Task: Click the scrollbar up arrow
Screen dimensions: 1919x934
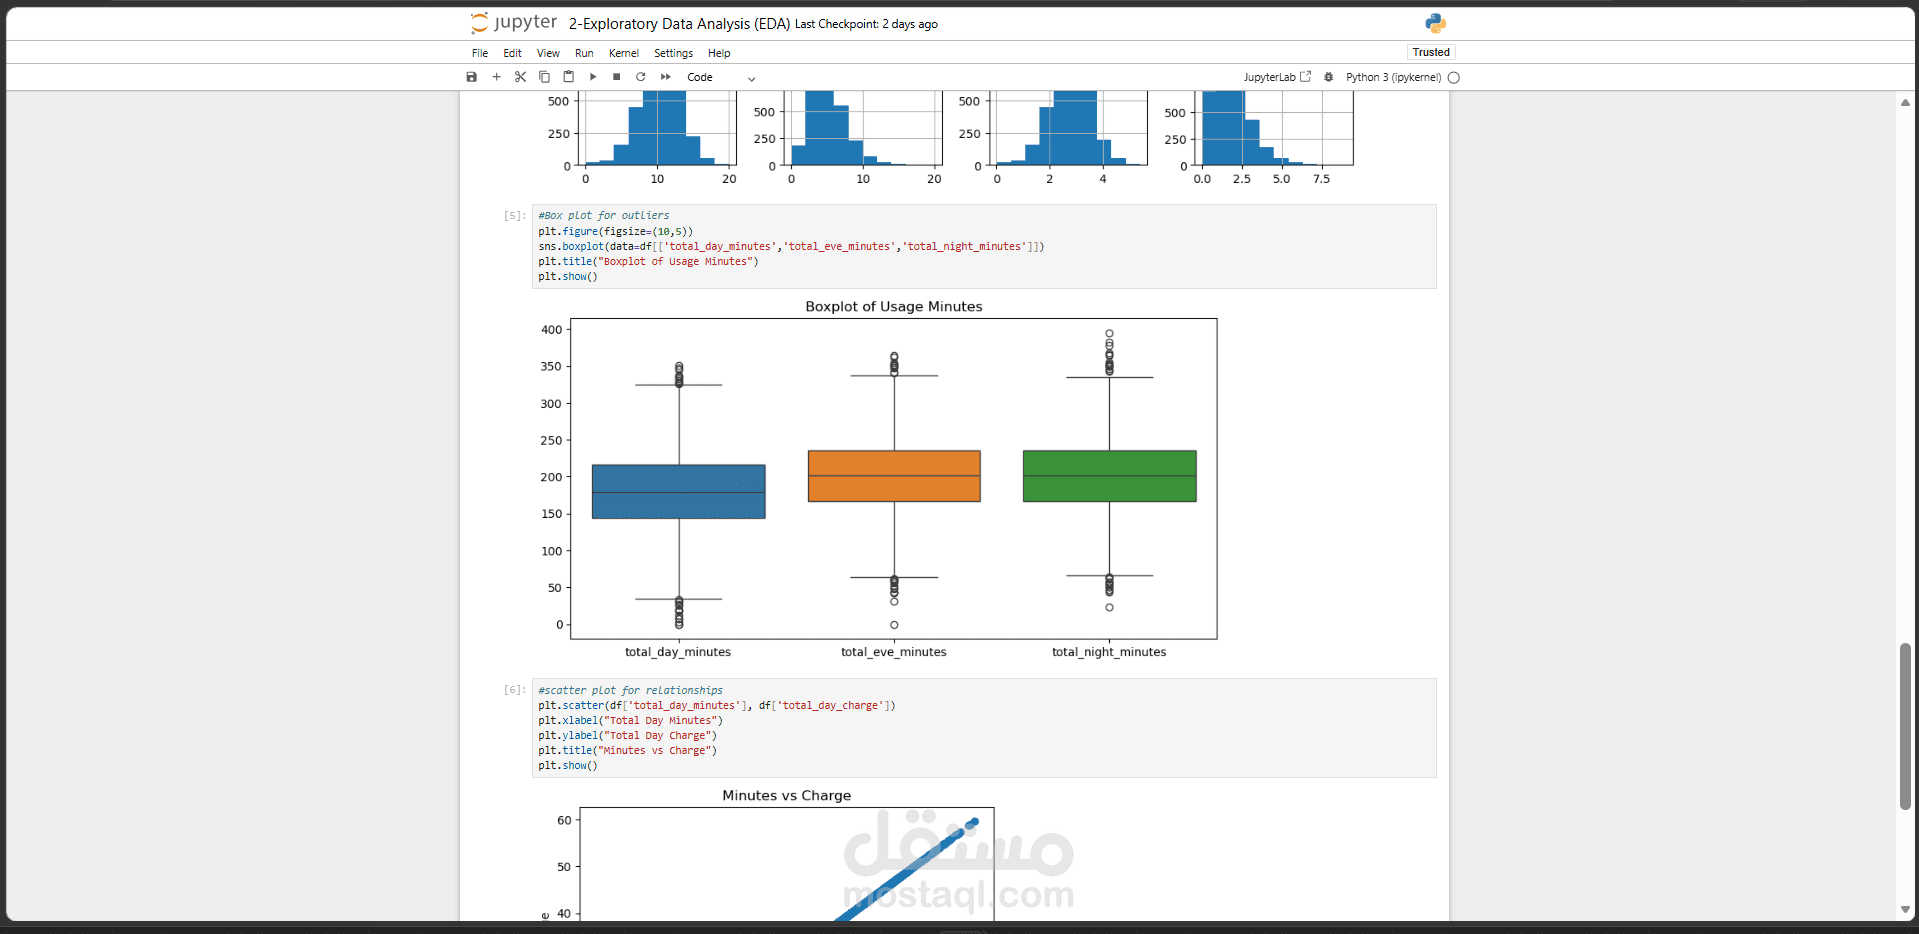Action: tap(1905, 102)
